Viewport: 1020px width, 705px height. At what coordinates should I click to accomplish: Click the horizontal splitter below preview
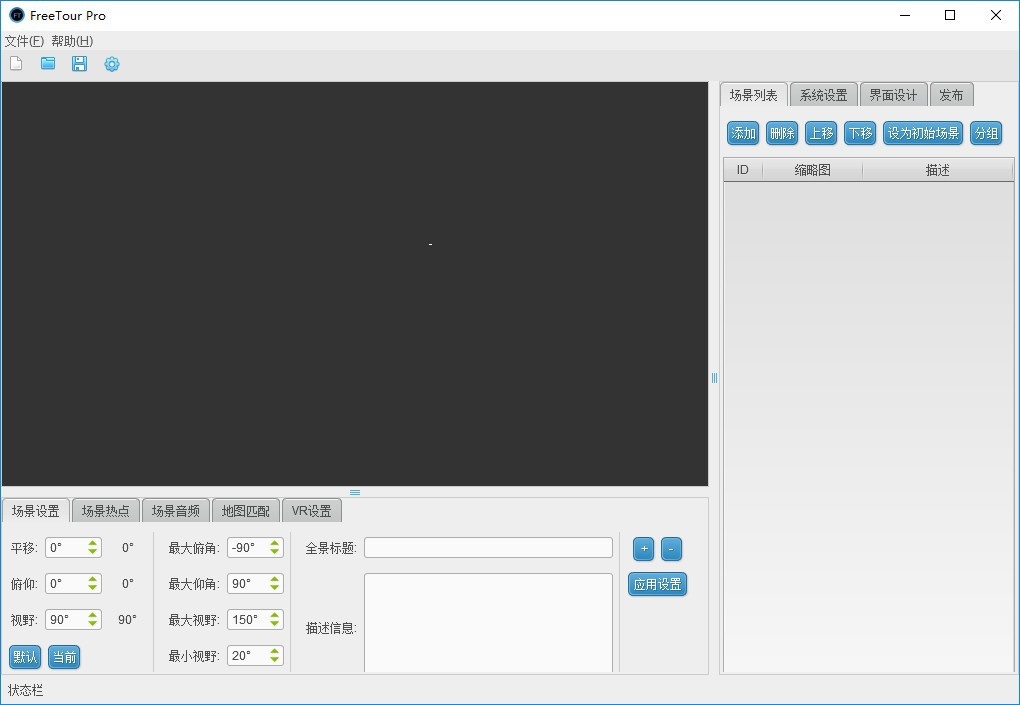tap(355, 492)
